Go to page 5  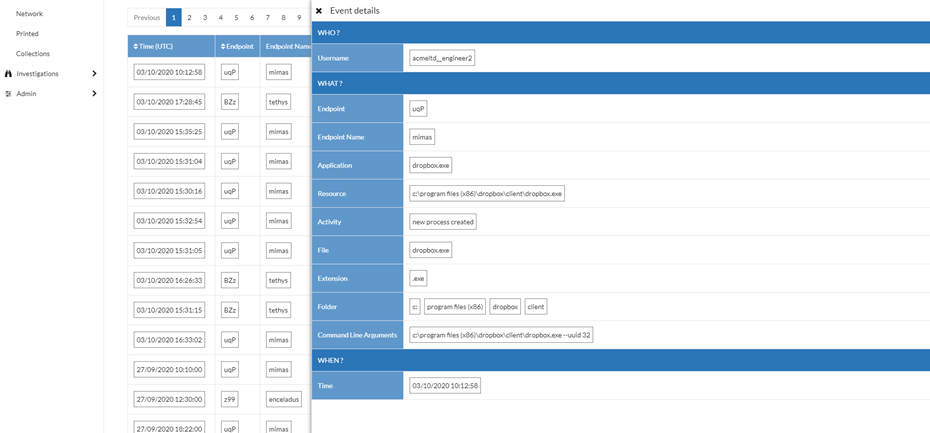(x=236, y=18)
